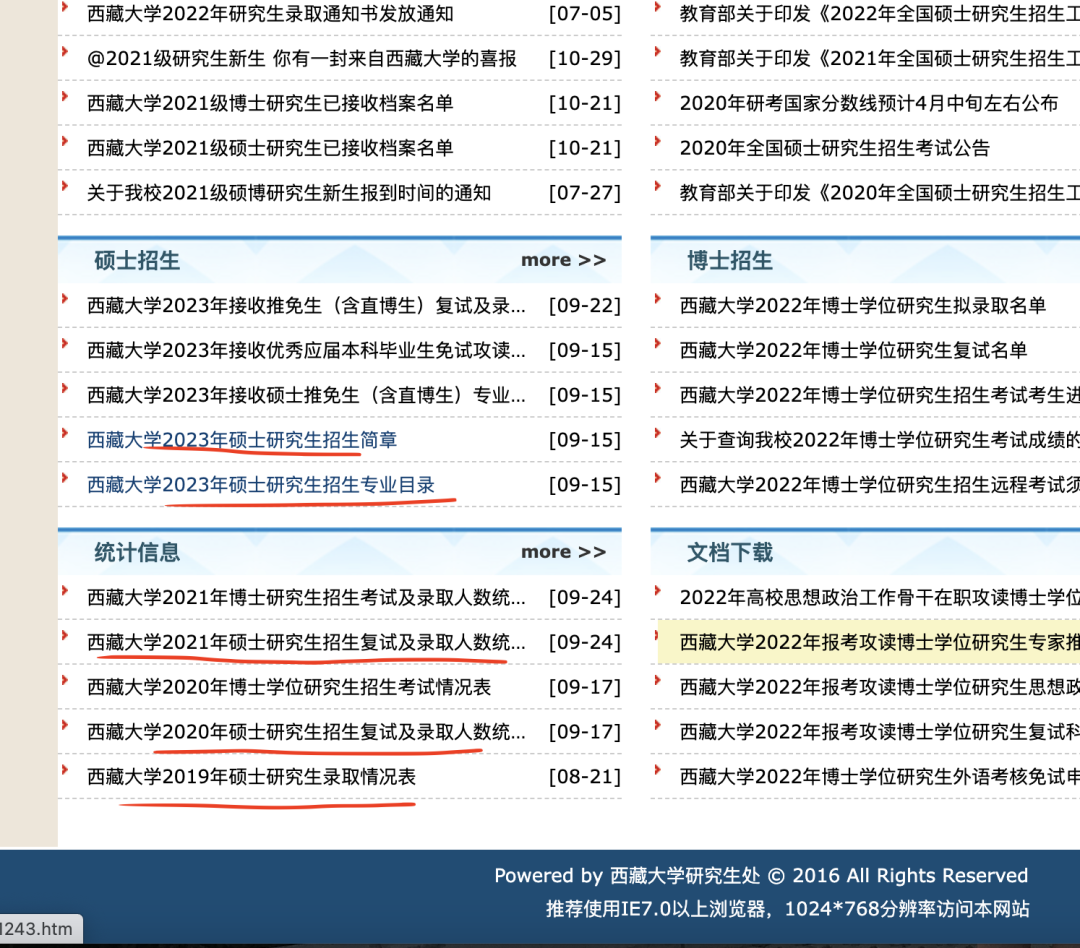Click date [08-21] beside 2019年硕士录取情况表

click(585, 776)
